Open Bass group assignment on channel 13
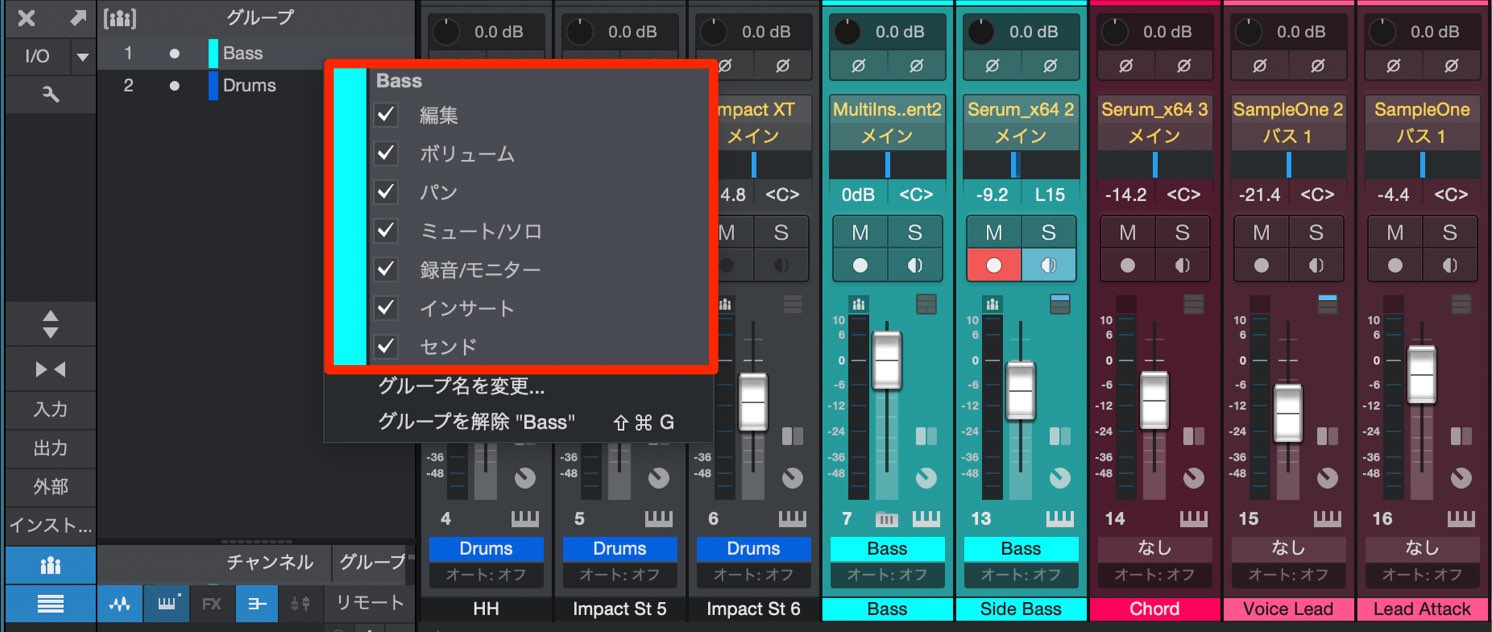Viewport: 1492px width, 632px height. click(1021, 548)
